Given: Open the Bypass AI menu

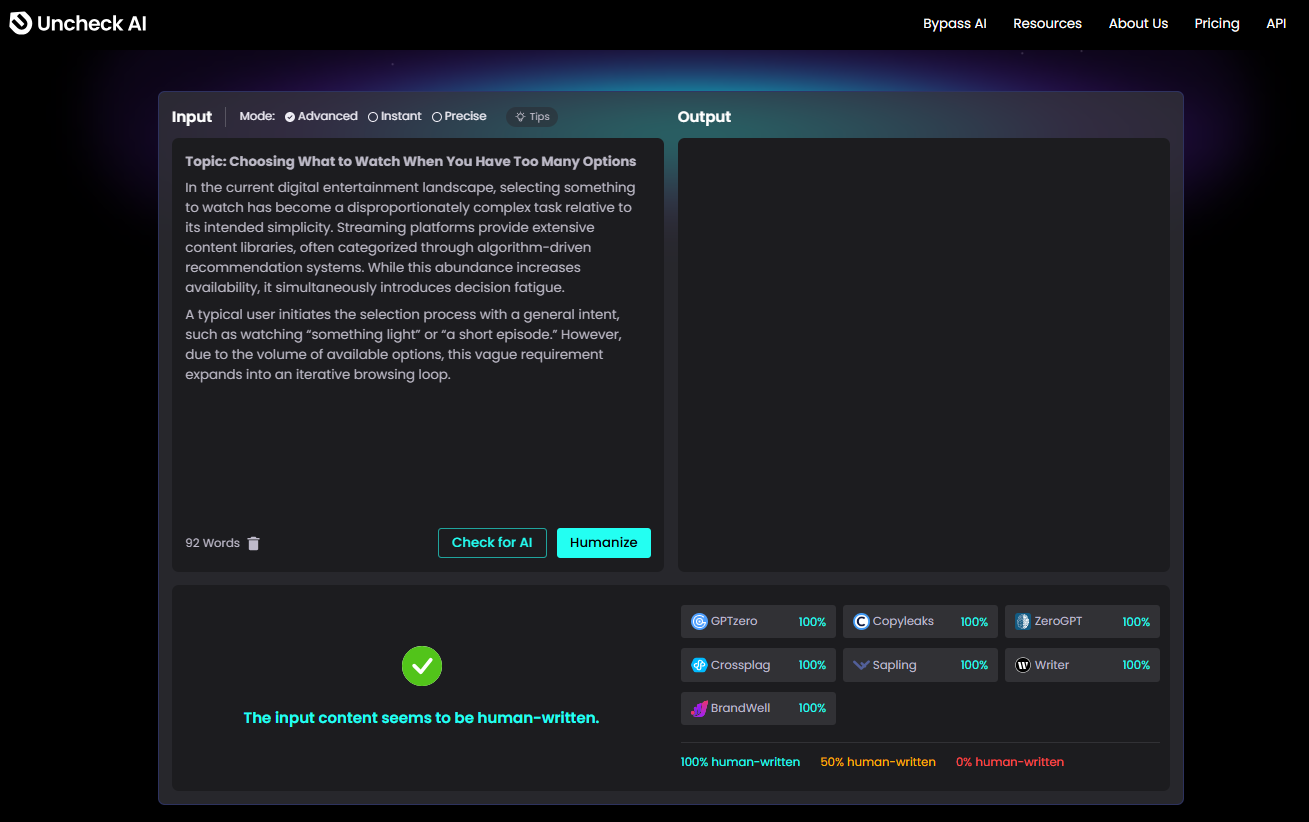Looking at the screenshot, I should [955, 24].
